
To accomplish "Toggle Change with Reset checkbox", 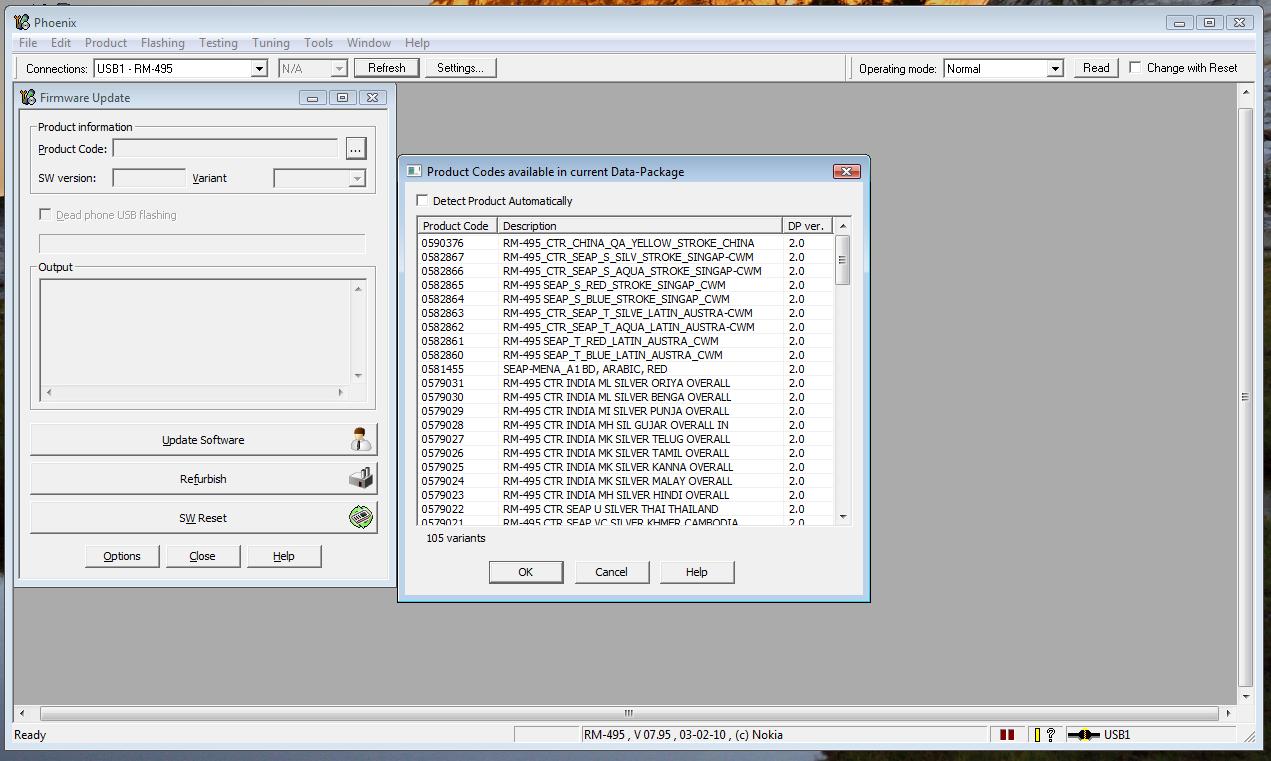I will [x=1135, y=67].
